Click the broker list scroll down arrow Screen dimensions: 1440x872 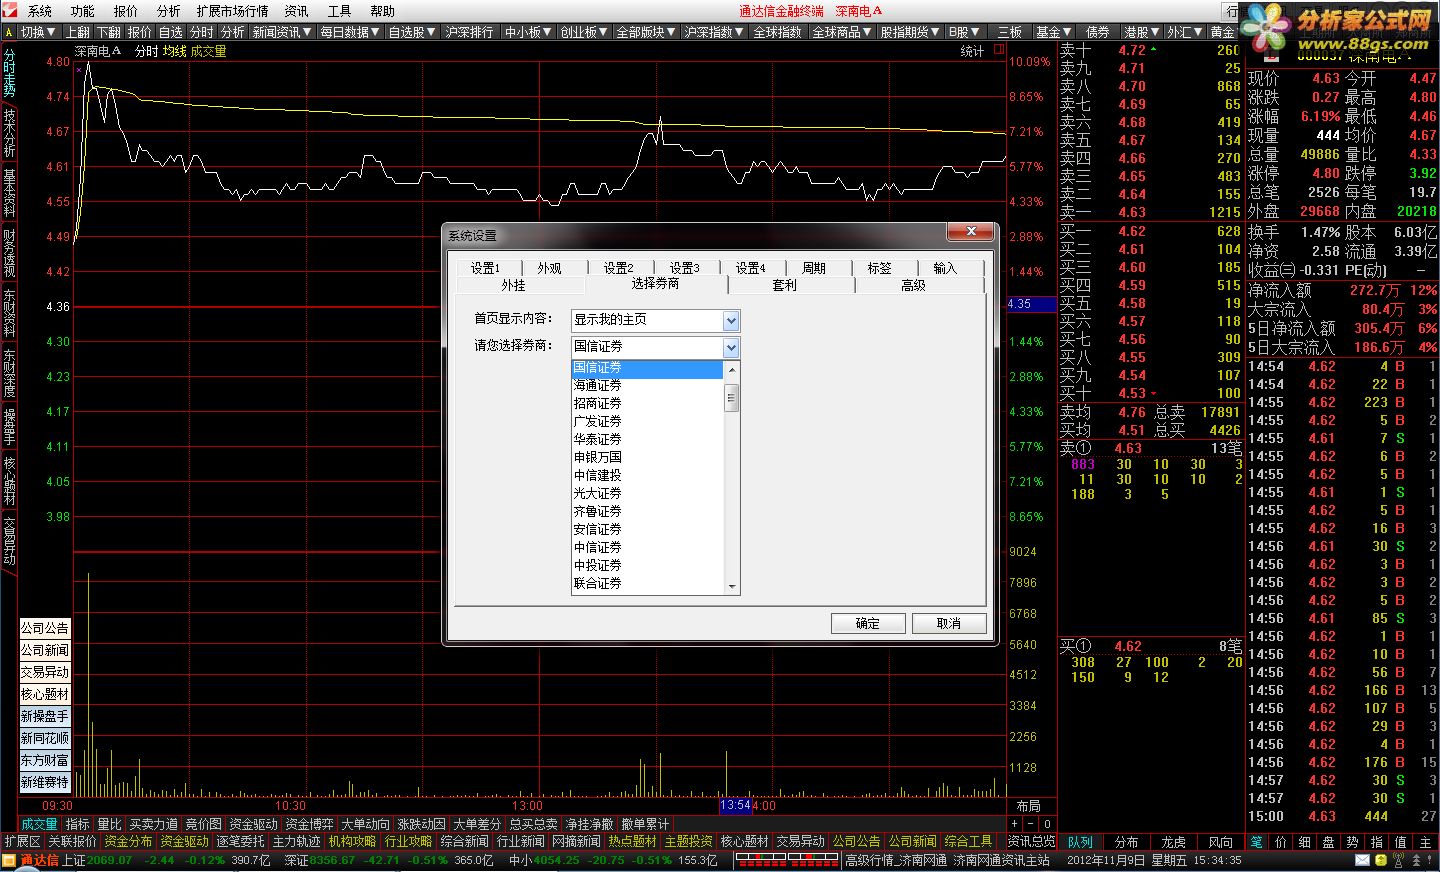point(732,587)
